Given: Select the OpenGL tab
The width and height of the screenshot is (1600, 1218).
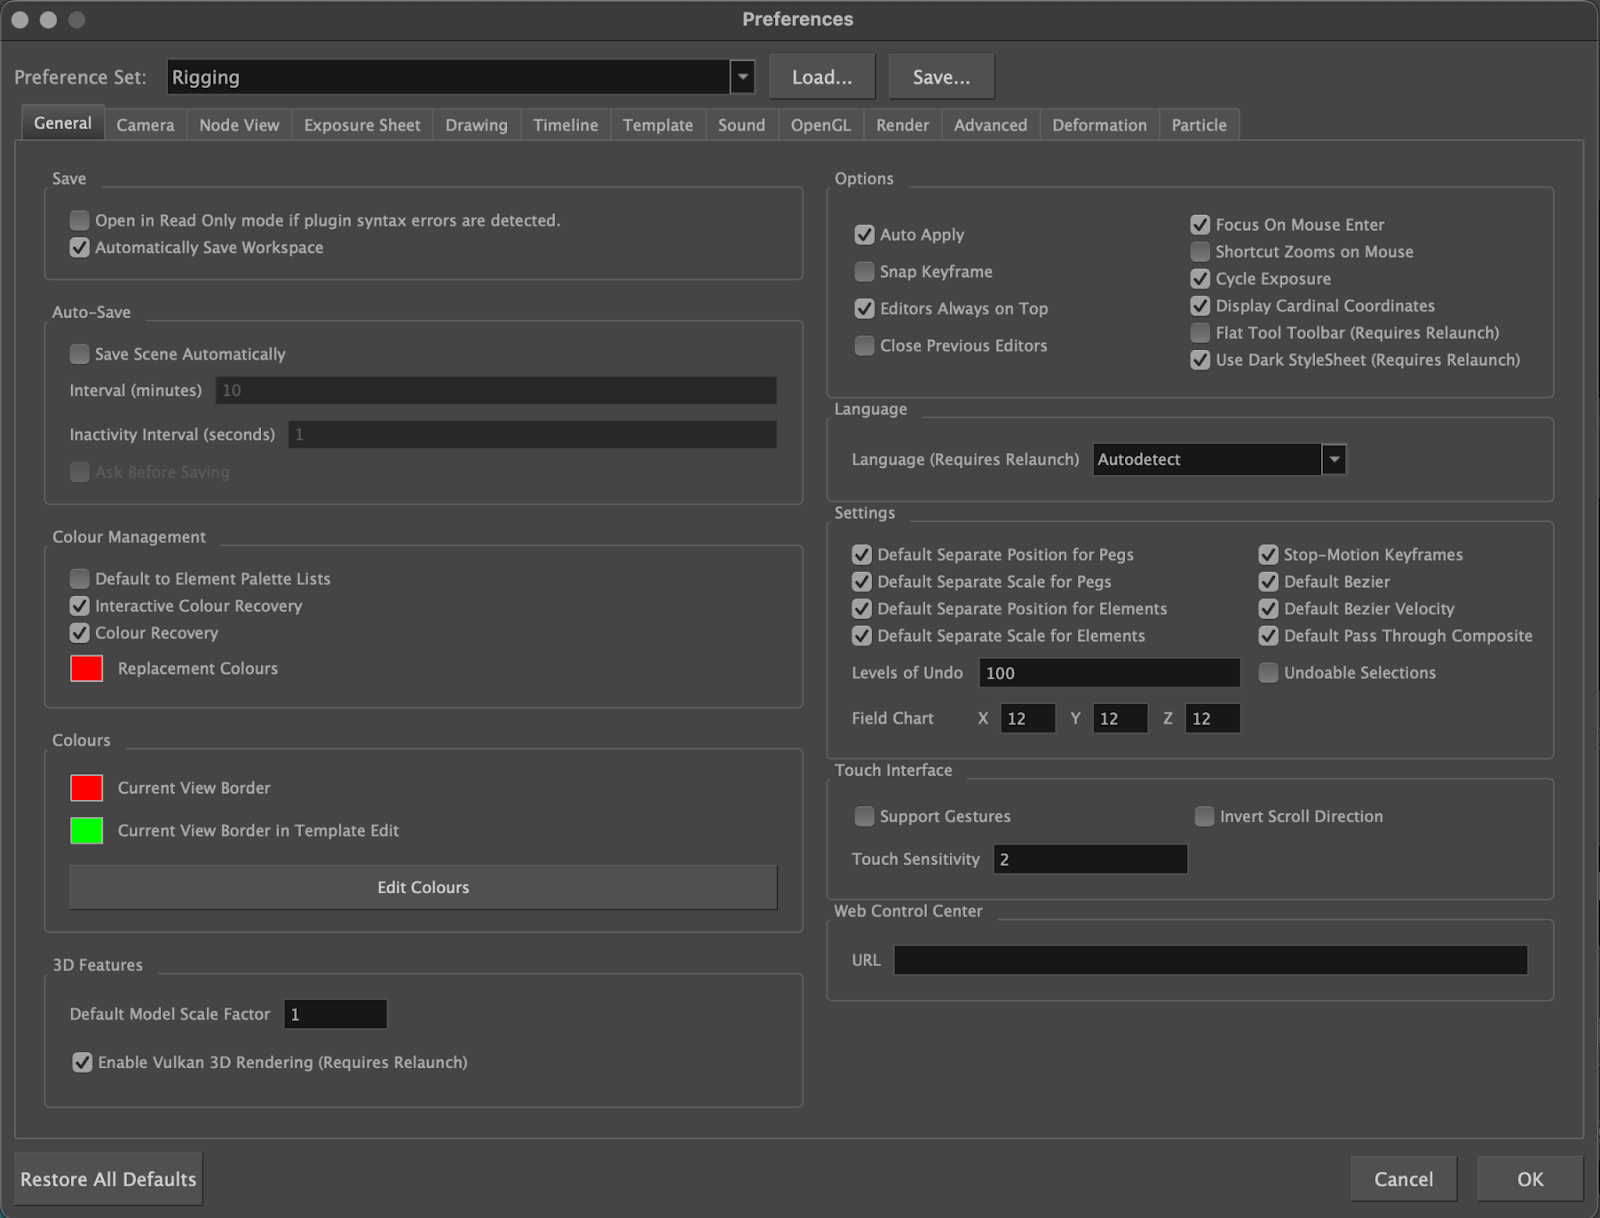Looking at the screenshot, I should point(820,125).
